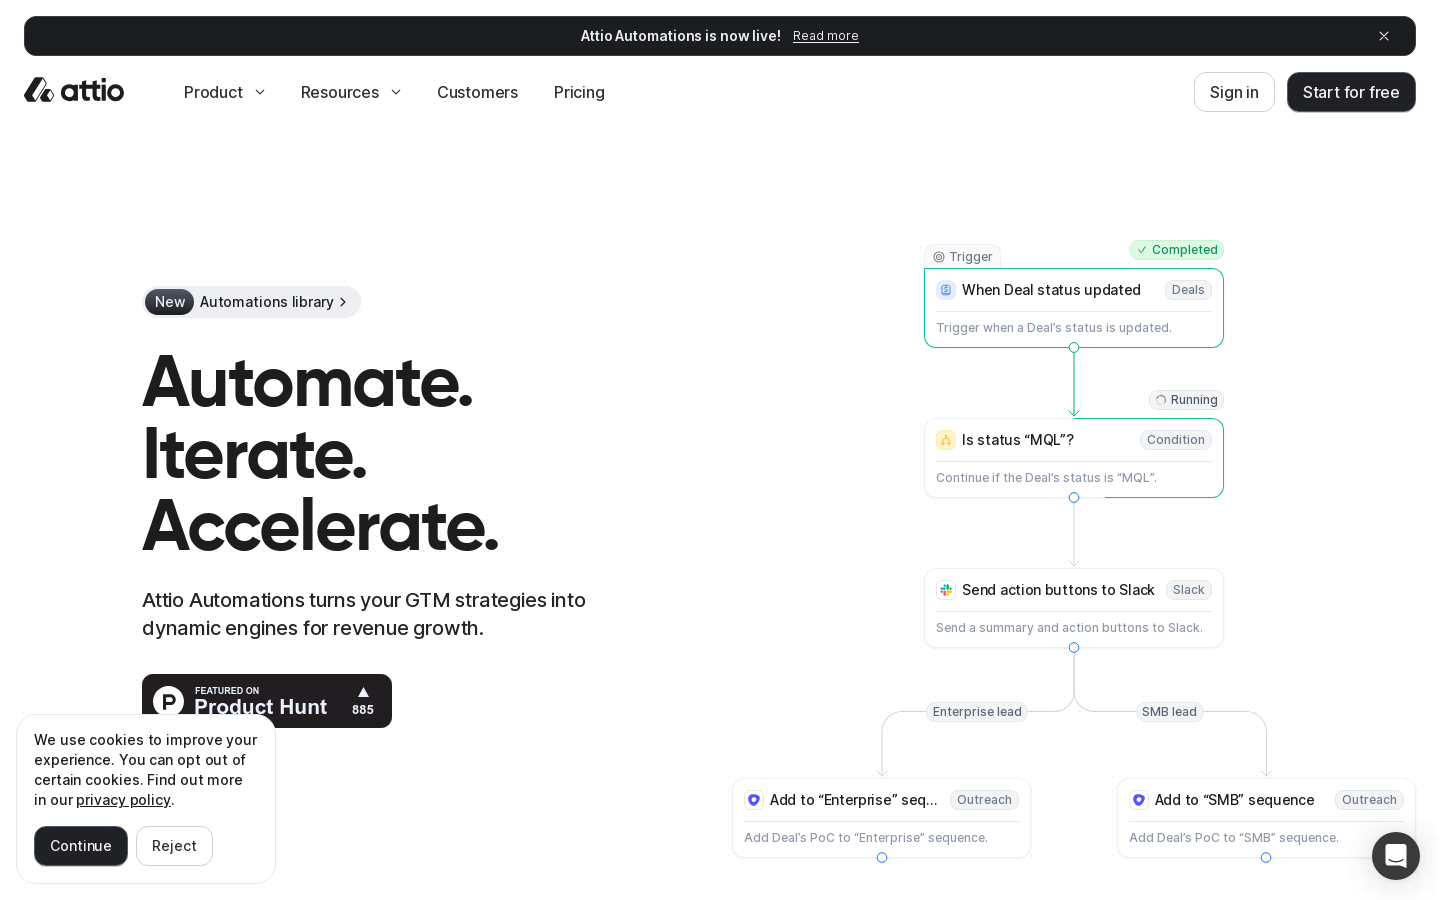Click the yellow condition icon beside Is status MQL
The image size is (1440, 900).
coord(946,440)
